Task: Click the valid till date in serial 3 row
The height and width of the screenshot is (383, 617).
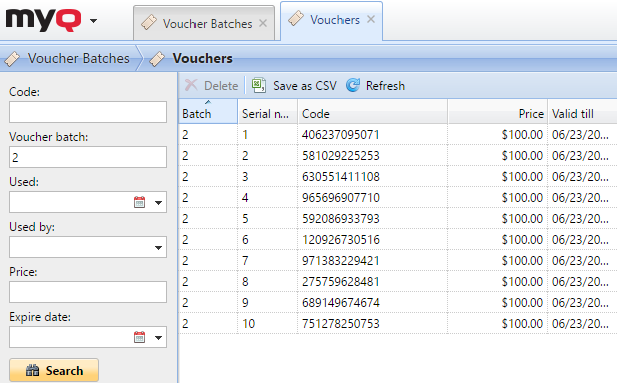Action: pos(580,177)
